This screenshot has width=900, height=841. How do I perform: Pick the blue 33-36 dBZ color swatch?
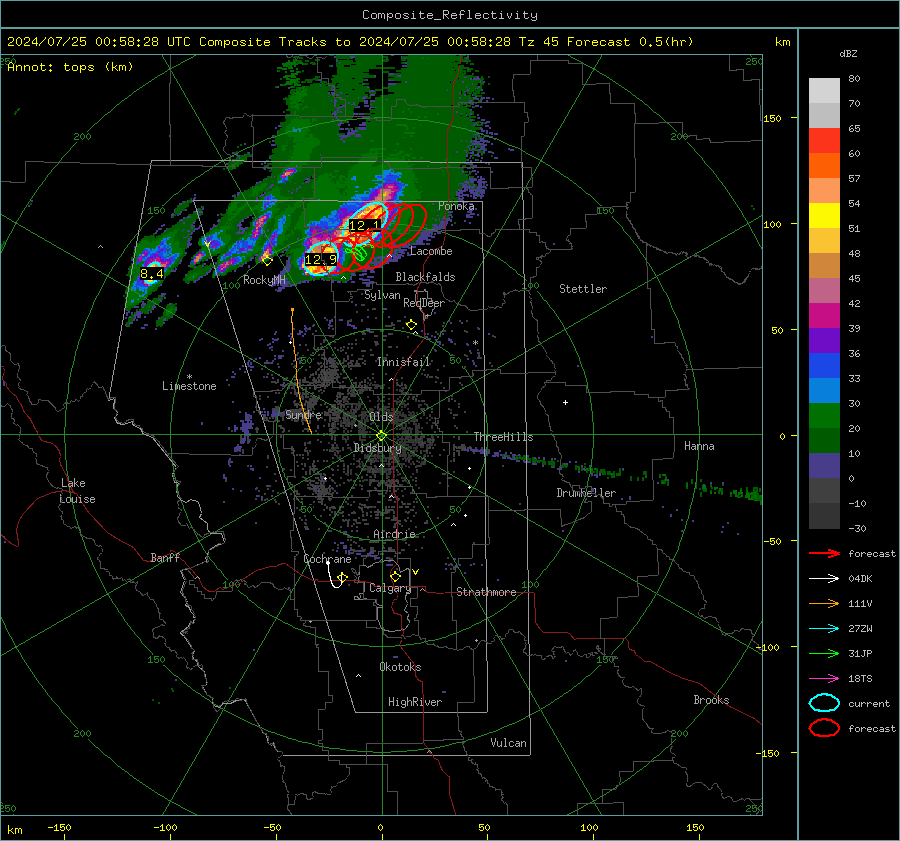(824, 366)
